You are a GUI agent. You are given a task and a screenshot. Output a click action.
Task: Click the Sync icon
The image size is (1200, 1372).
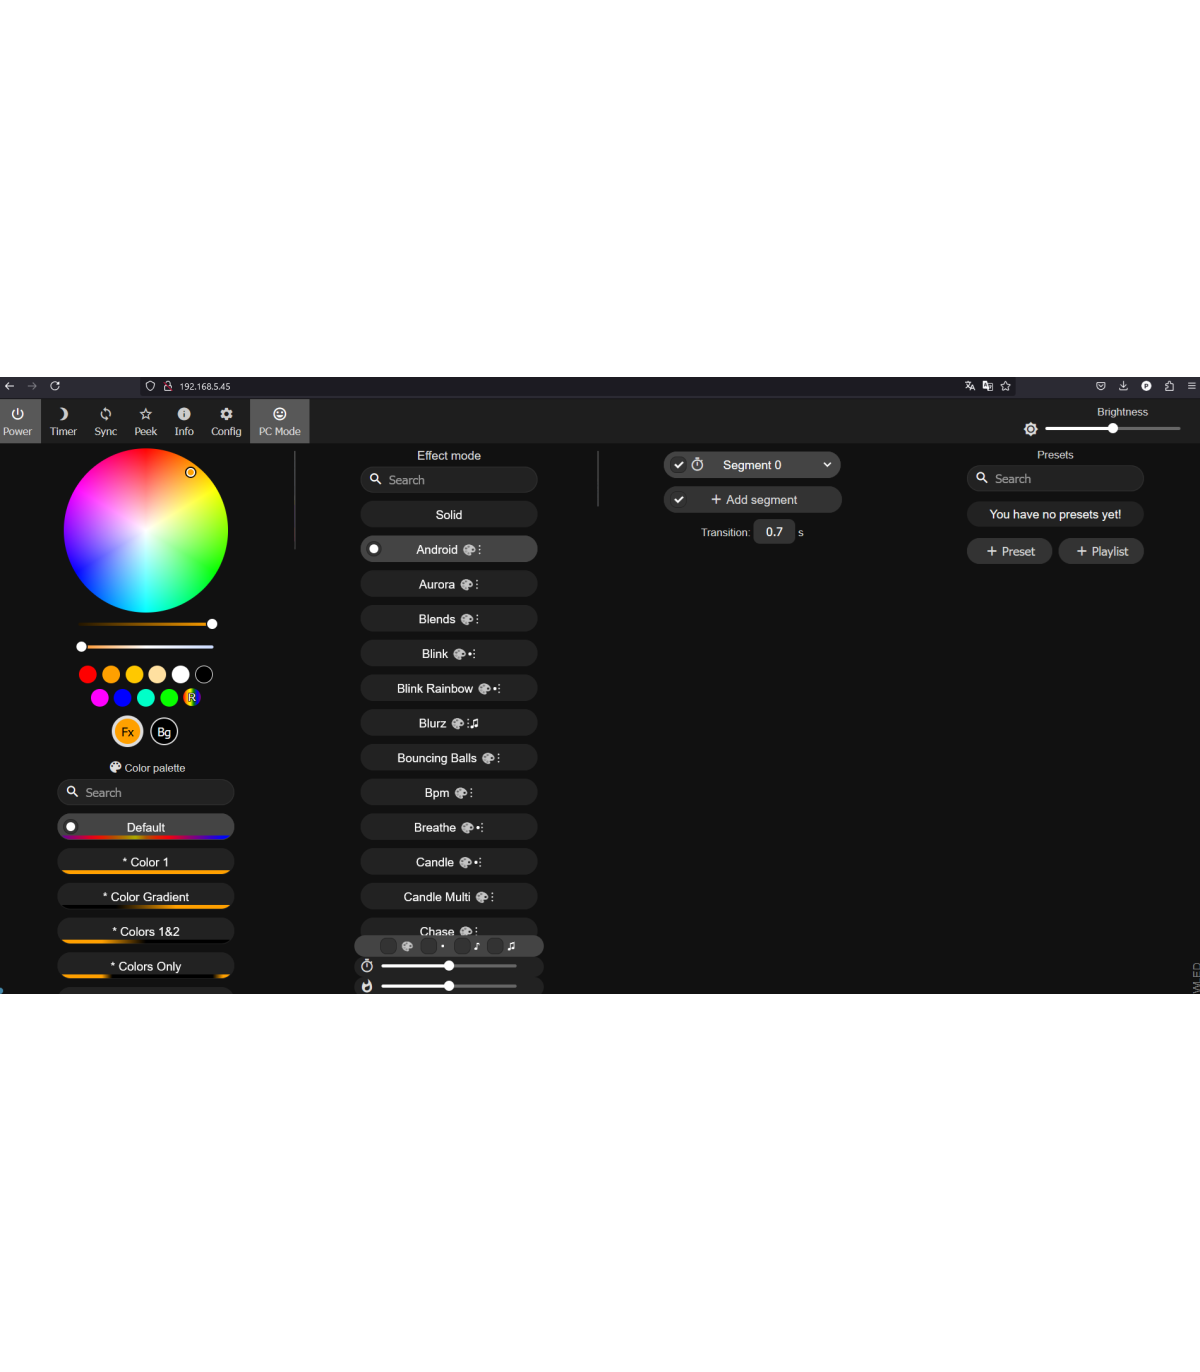click(x=105, y=421)
